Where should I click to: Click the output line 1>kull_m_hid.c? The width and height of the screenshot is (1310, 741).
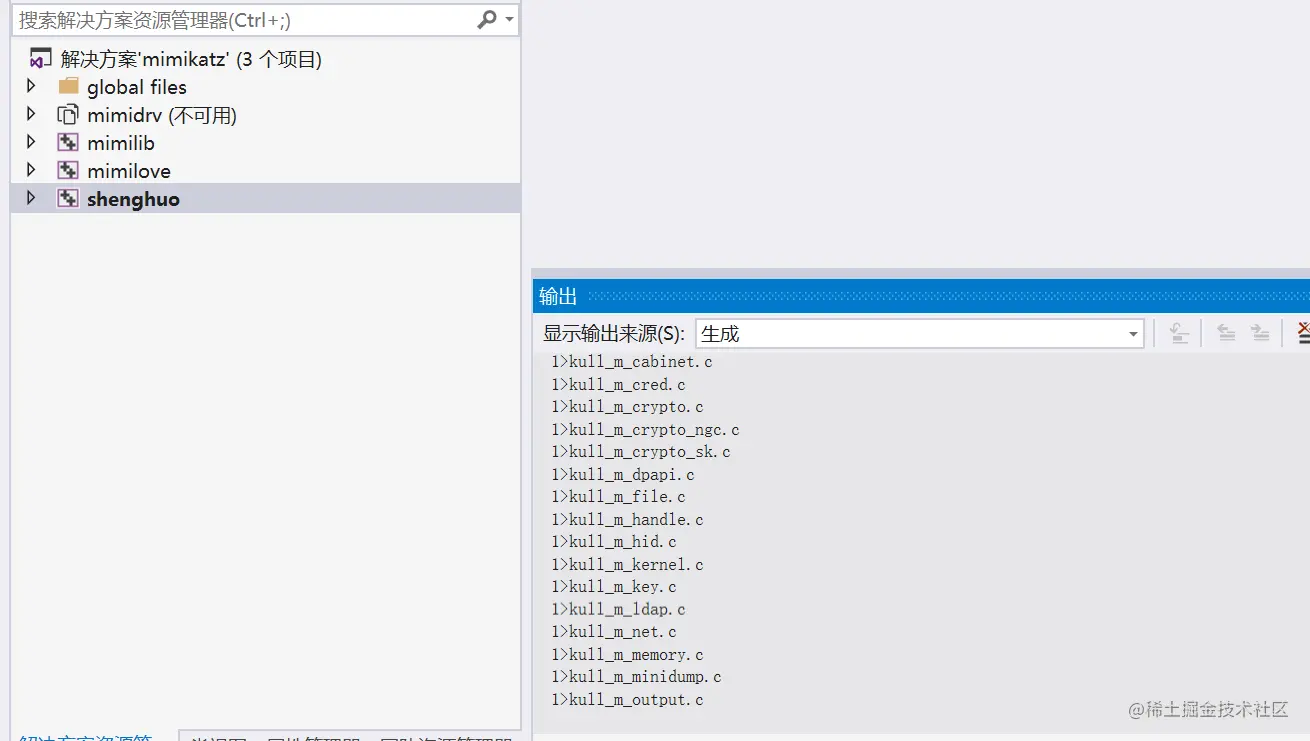(x=614, y=542)
